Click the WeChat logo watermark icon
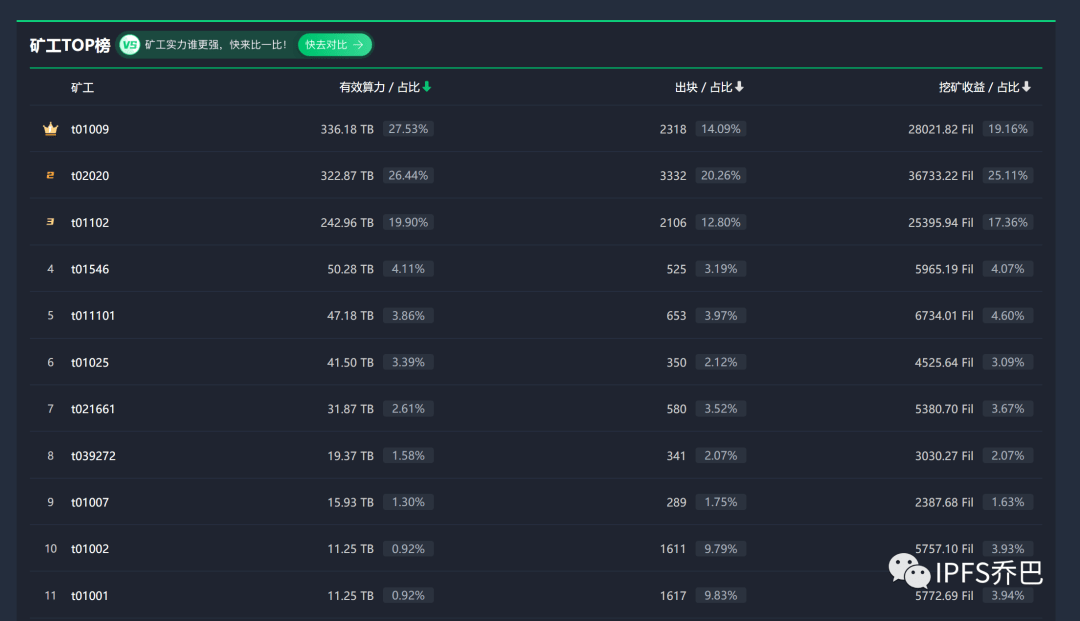Viewport: 1080px width, 621px height. (909, 571)
